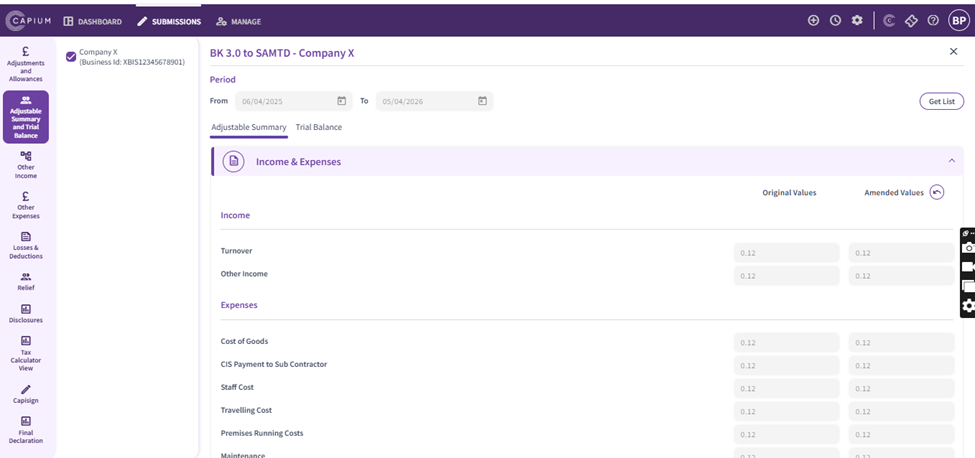Click the Capium logo

(29, 21)
